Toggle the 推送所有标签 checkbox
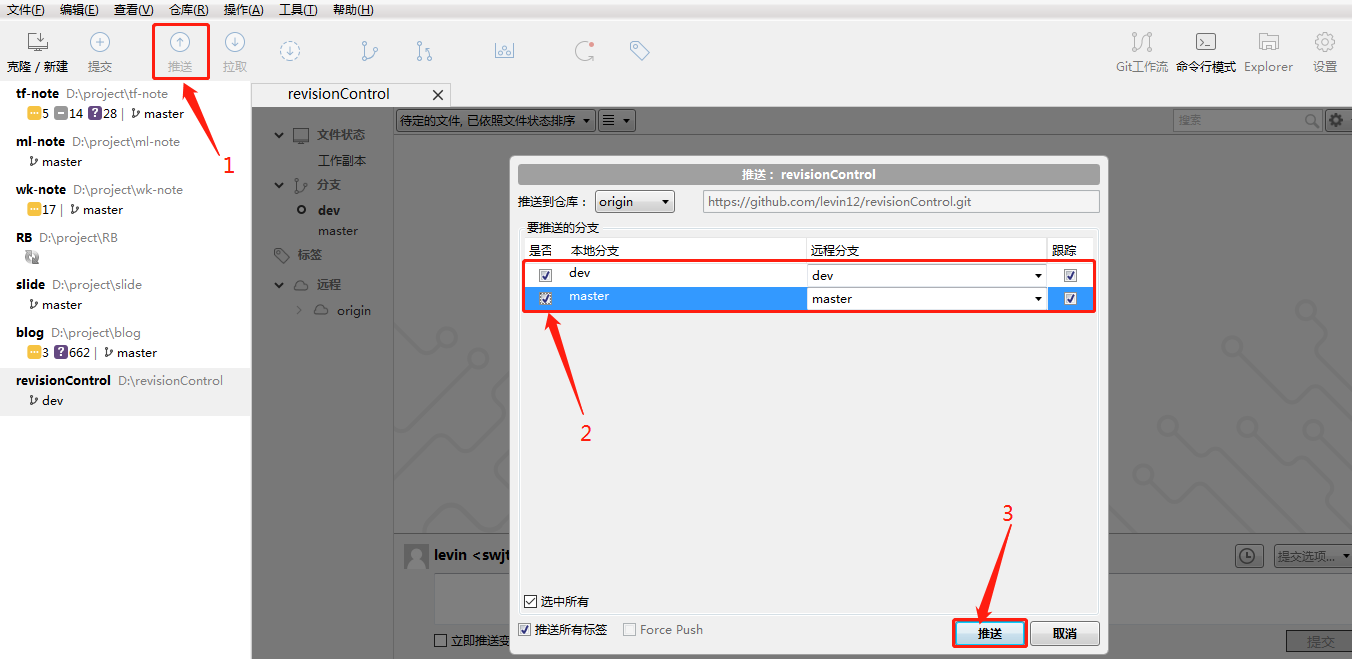1352x659 pixels. point(525,630)
